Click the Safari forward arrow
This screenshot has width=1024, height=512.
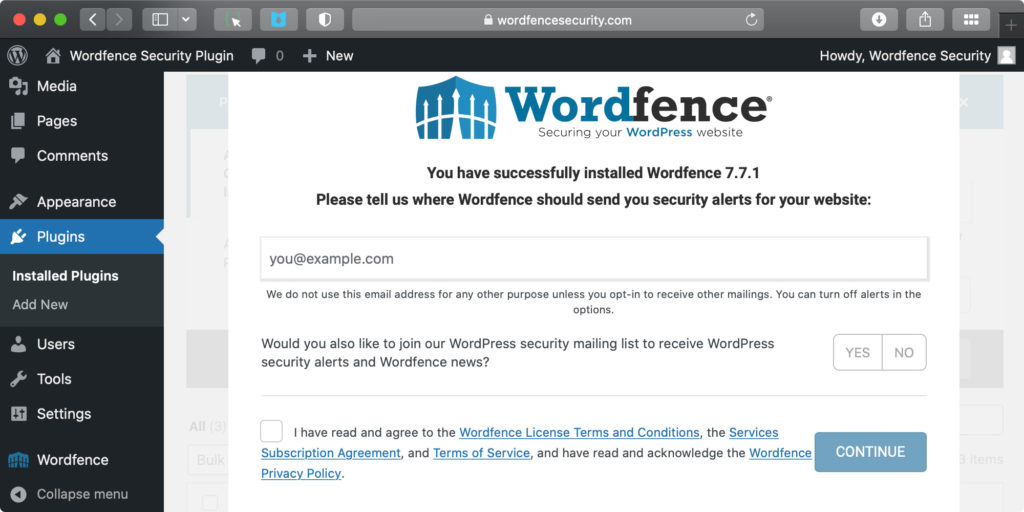pos(118,20)
